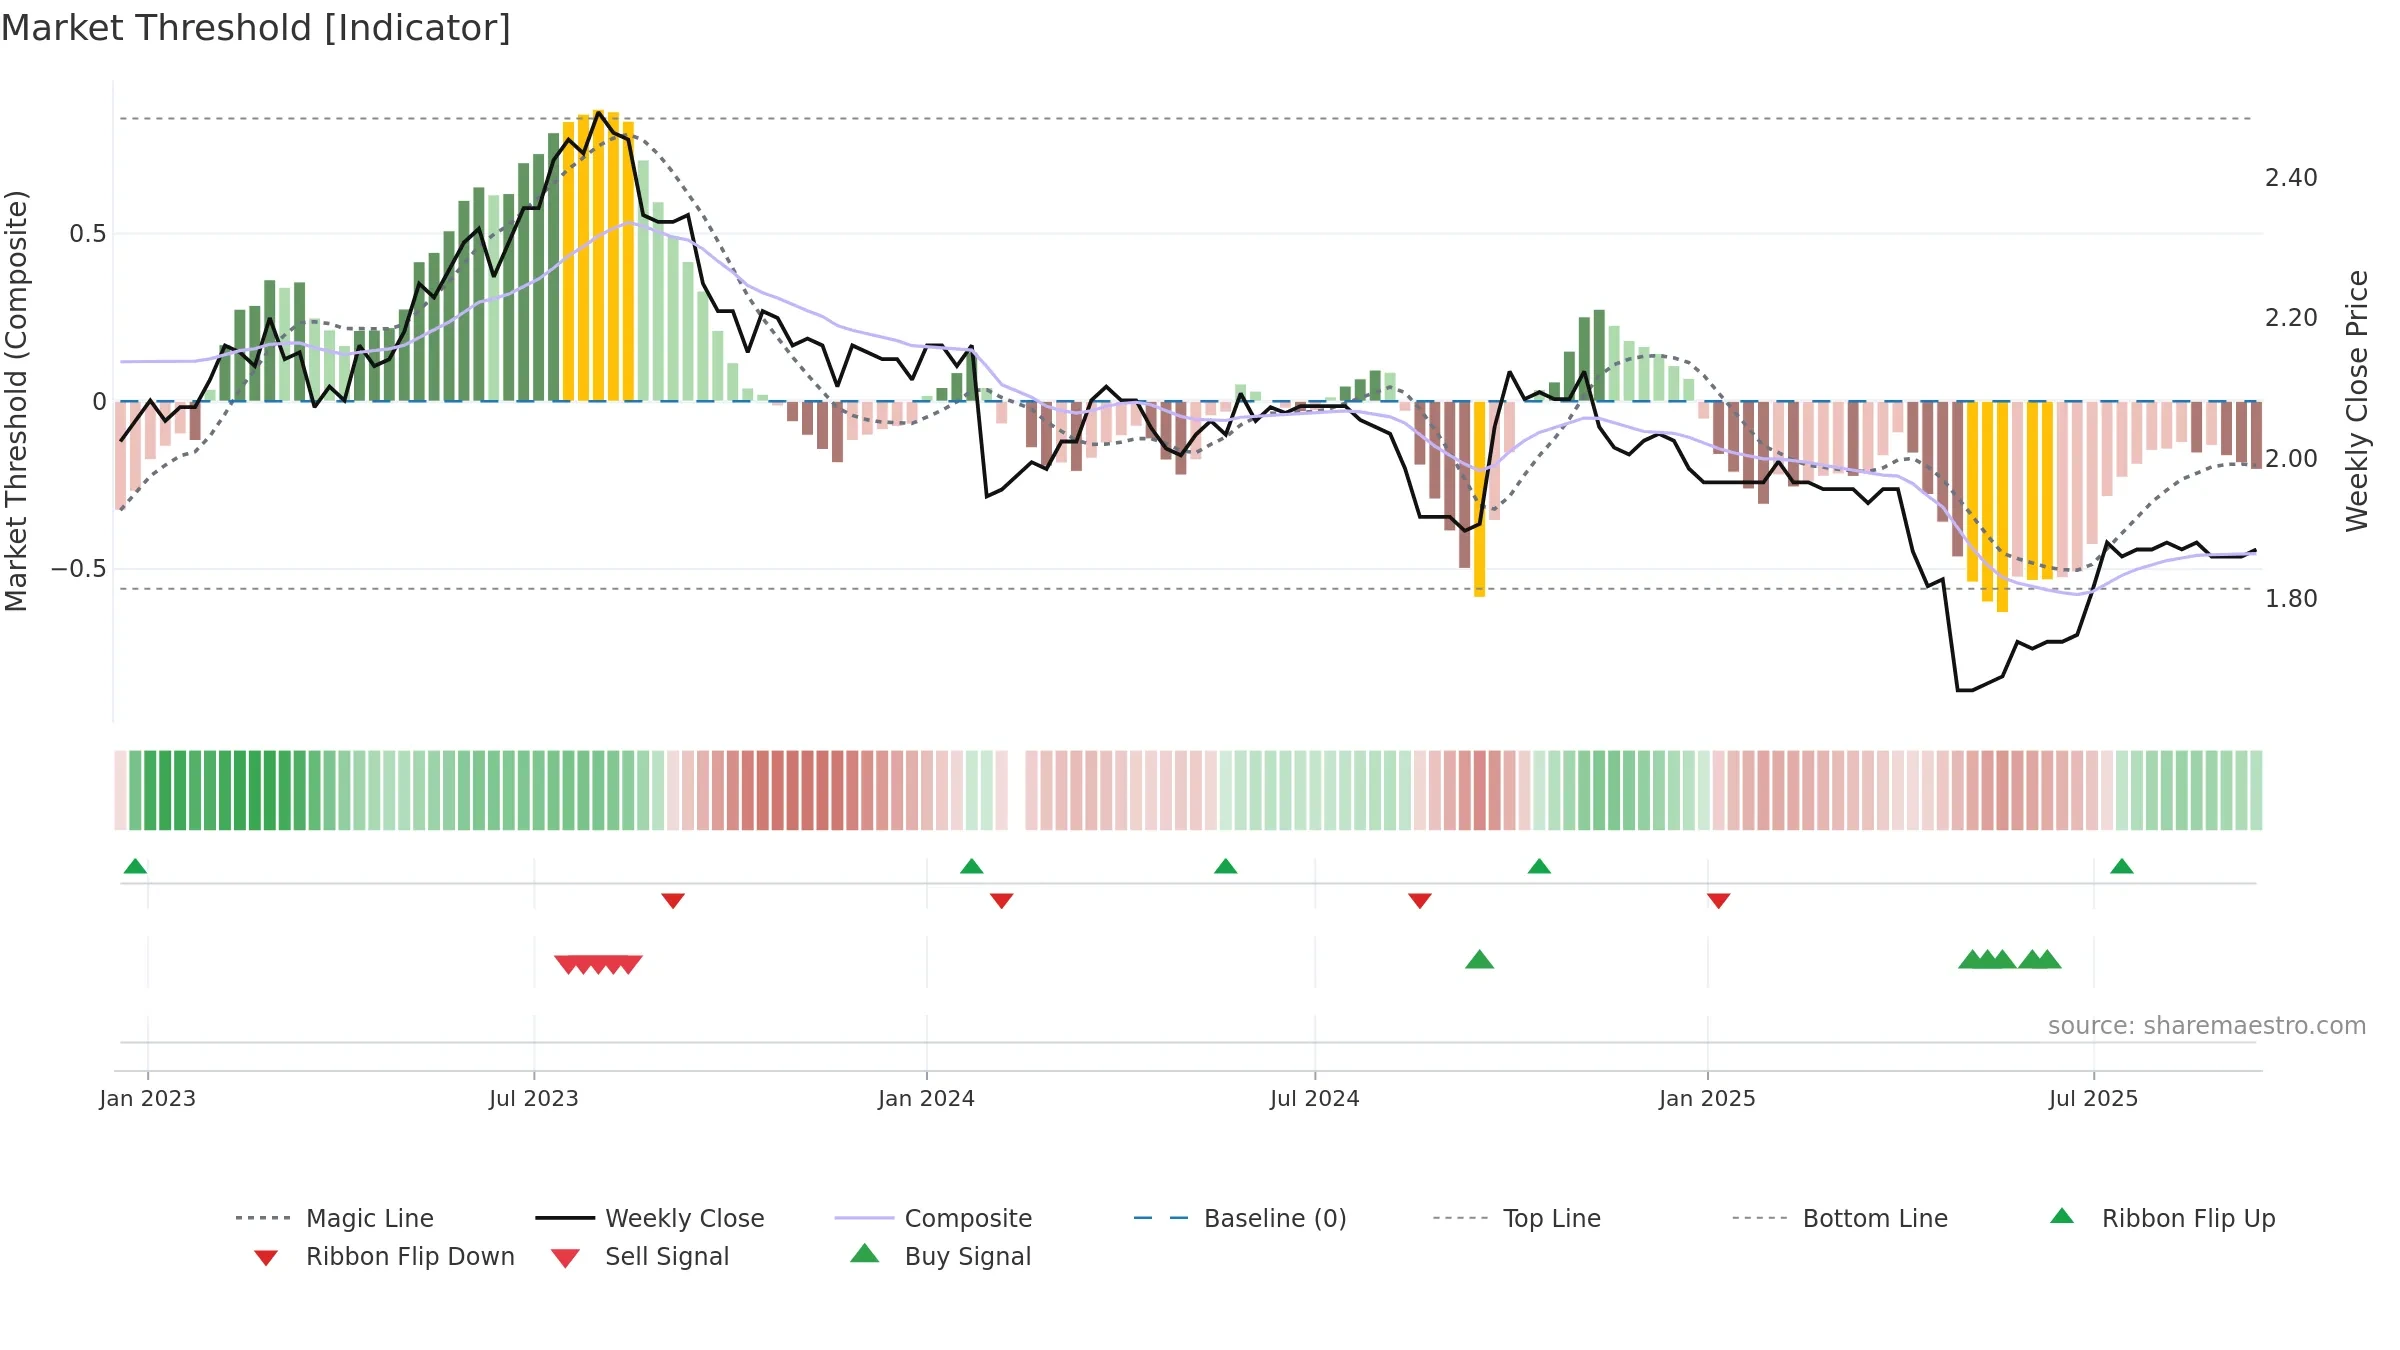This screenshot has width=2400, height=1350.
Task: Click the Ribbon Flip Down marker near Aug 2024
Action: point(1420,901)
